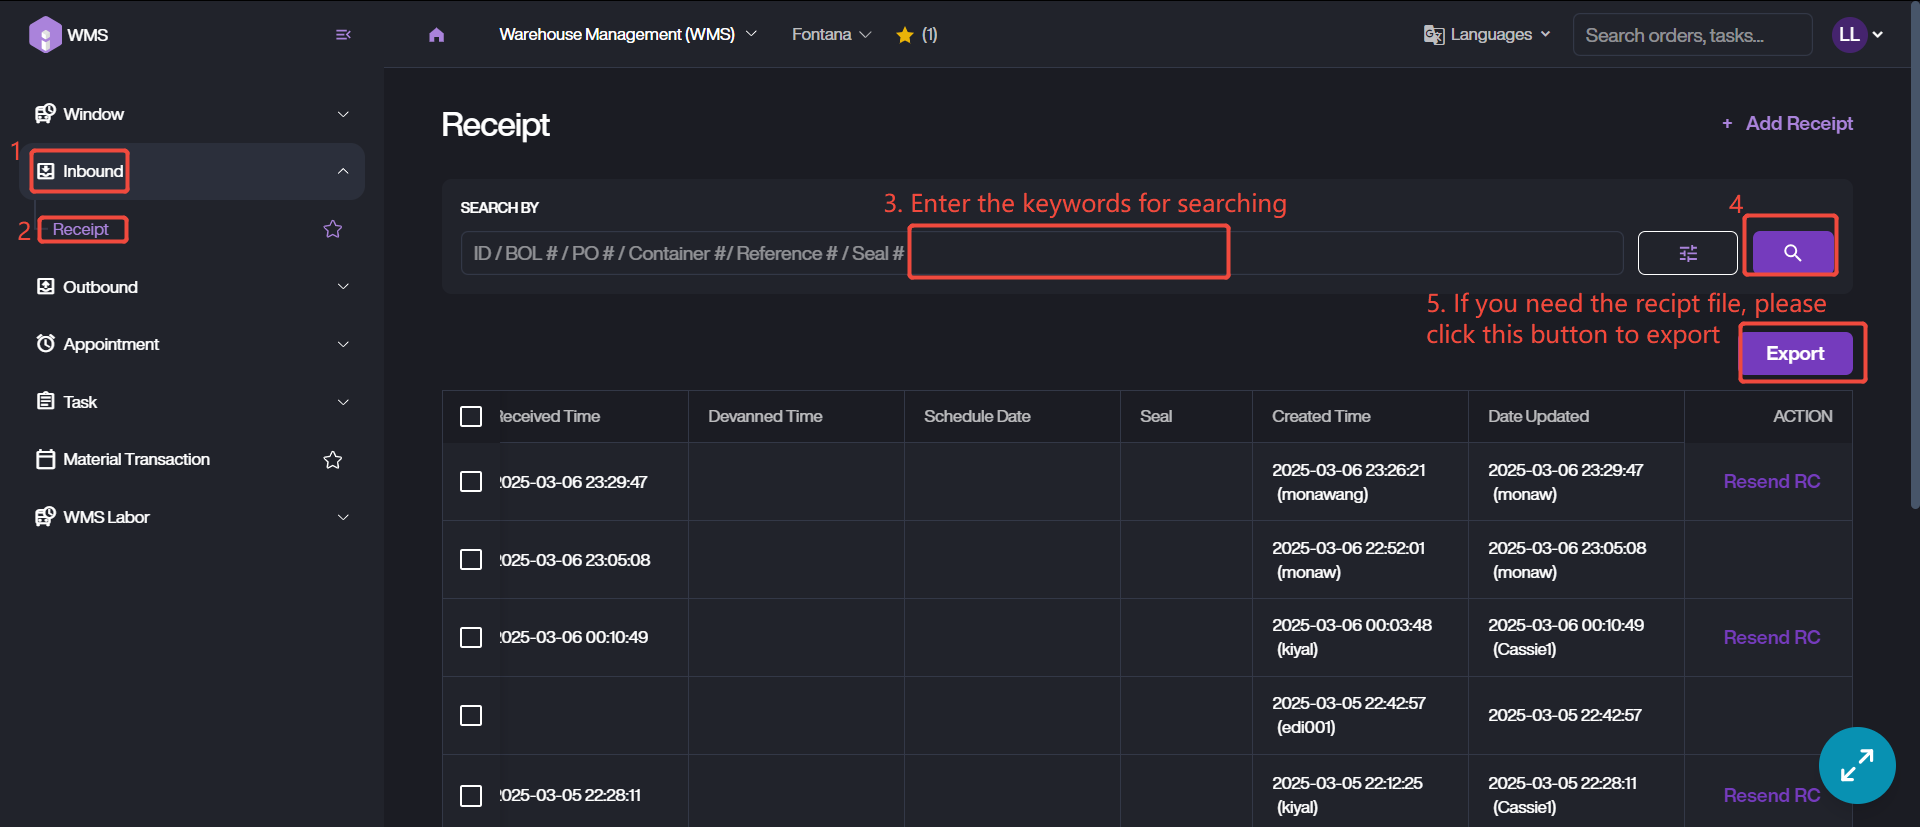Image resolution: width=1920 pixels, height=827 pixels.
Task: Check the row received 2025-03-06 23:29:47
Action: point(471,482)
